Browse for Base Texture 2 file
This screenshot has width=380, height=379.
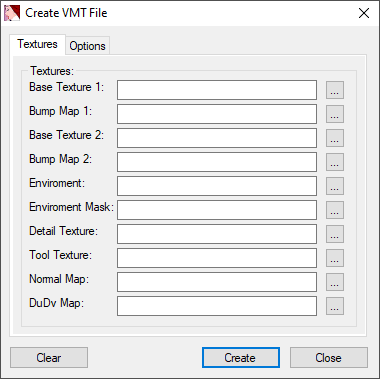click(x=335, y=138)
